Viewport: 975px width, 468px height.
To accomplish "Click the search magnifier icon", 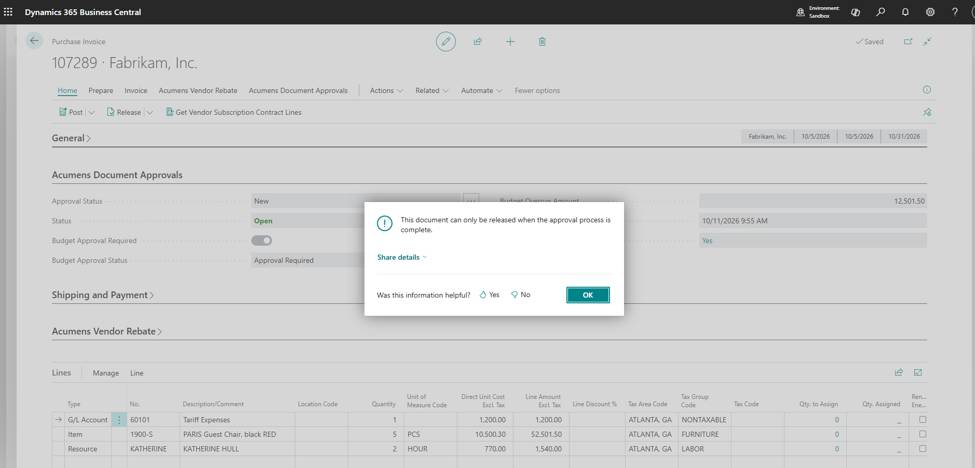I will pyautogui.click(x=880, y=12).
